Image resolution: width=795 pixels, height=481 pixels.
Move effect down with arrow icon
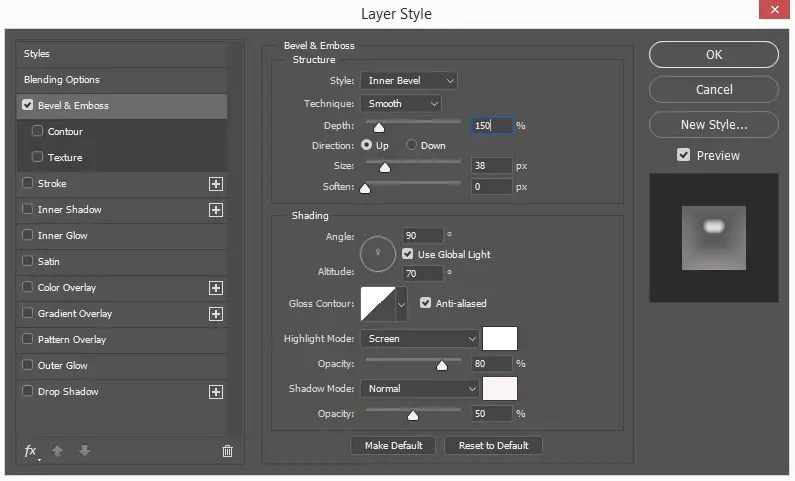pyautogui.click(x=85, y=450)
